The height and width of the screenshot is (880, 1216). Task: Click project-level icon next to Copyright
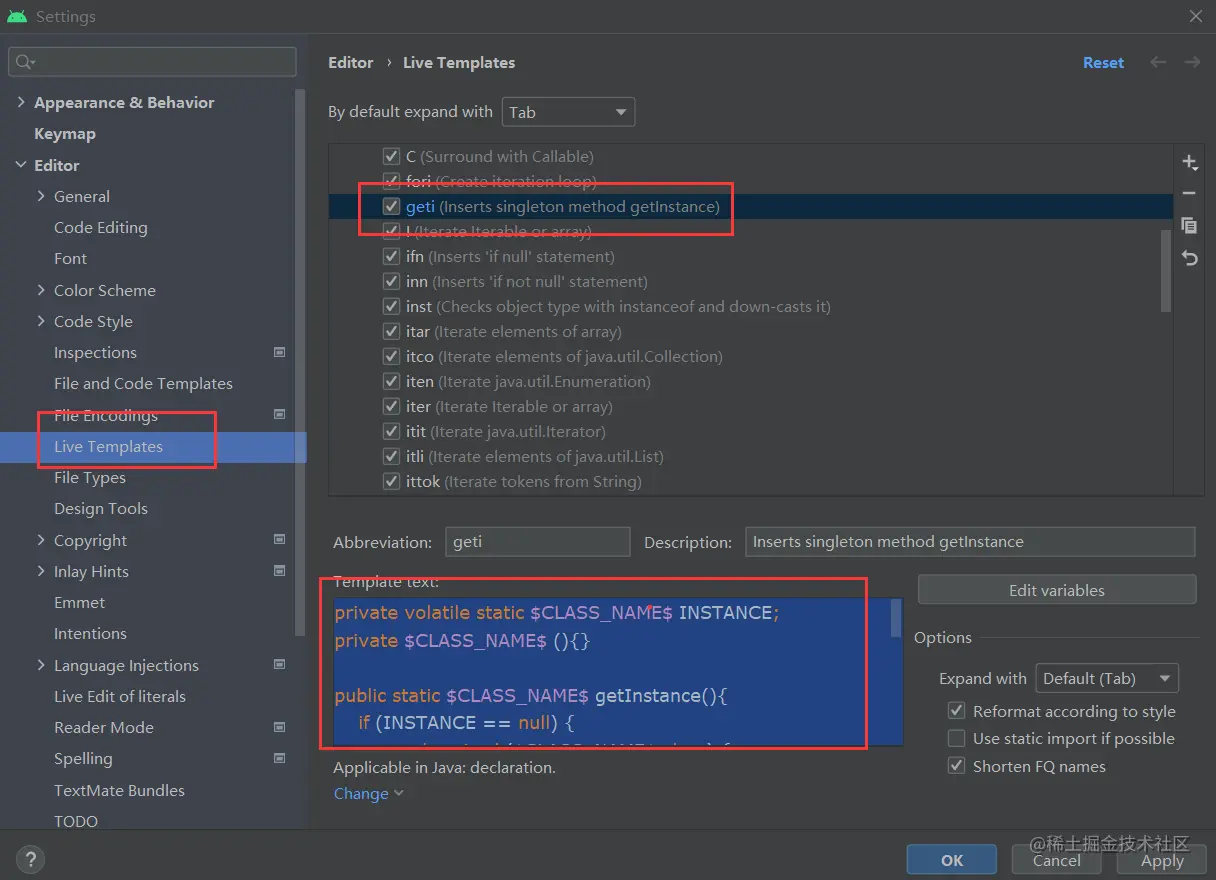pyautogui.click(x=280, y=540)
